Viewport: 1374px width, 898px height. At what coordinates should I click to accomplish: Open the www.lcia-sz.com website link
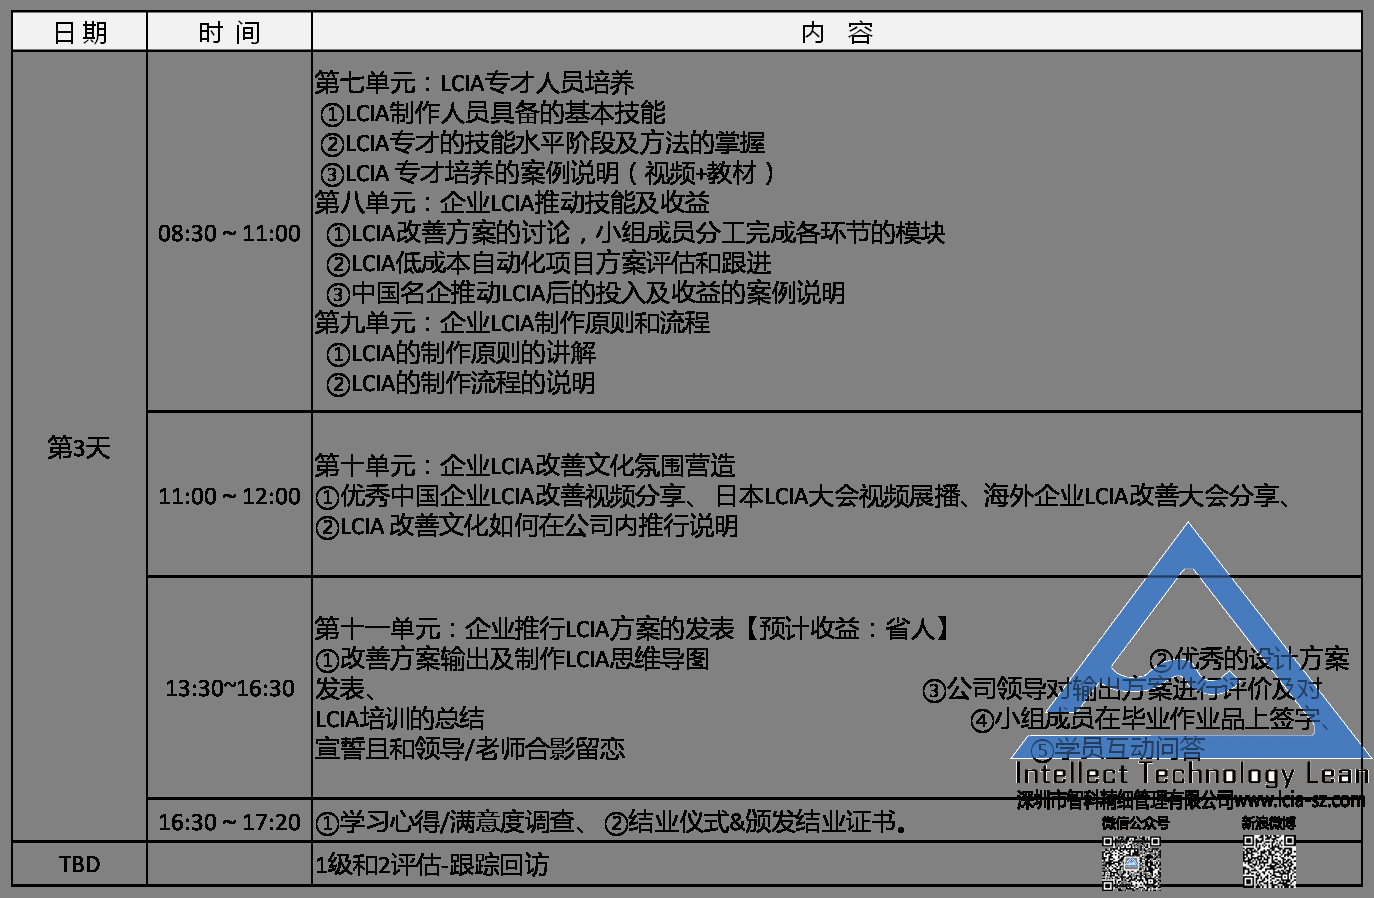(1299, 800)
